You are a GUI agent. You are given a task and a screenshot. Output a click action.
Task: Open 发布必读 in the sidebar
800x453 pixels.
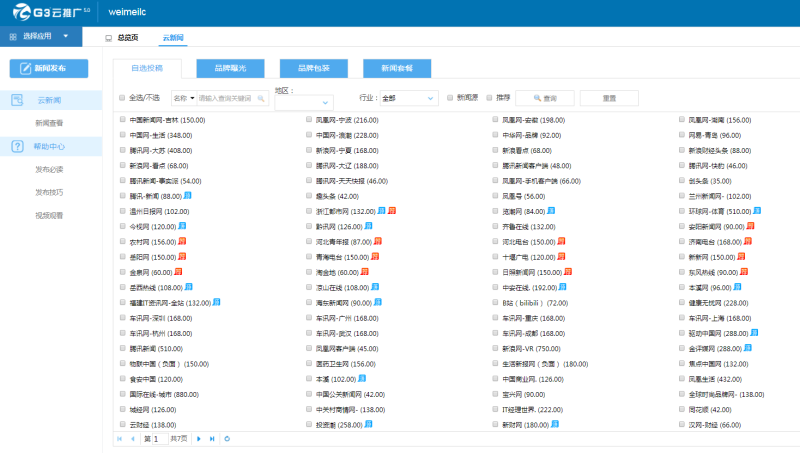click(x=49, y=169)
